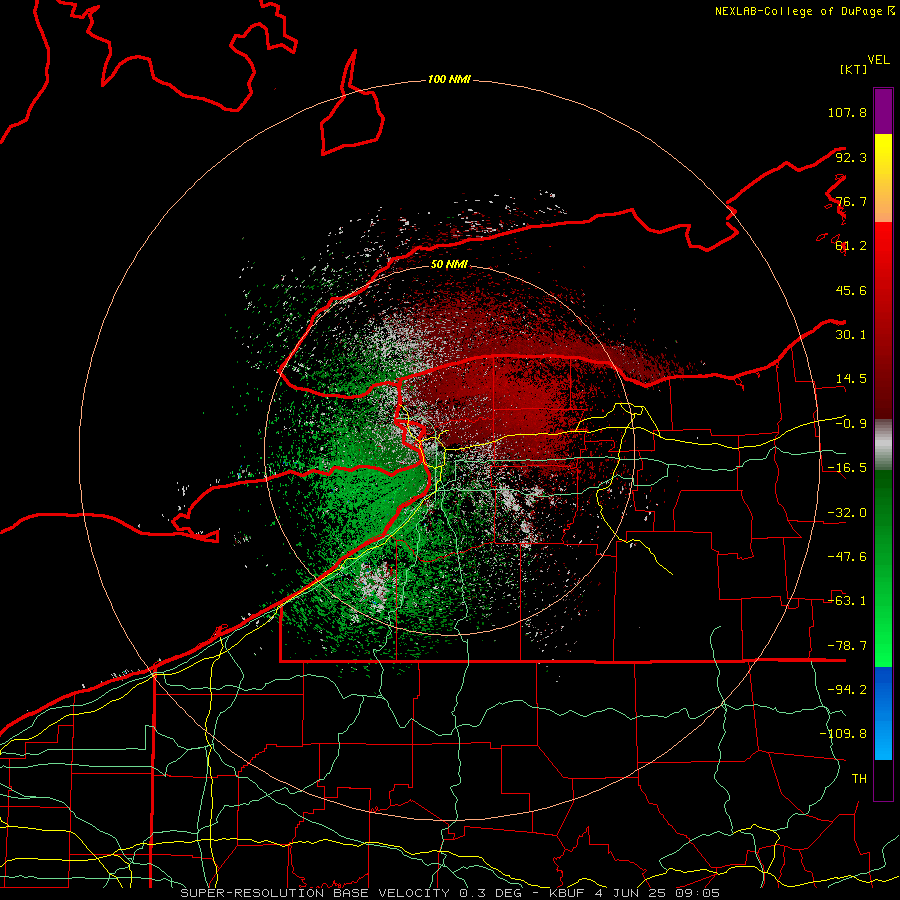Select the 76.7 scale value
The height and width of the screenshot is (900, 900).
tap(851, 201)
